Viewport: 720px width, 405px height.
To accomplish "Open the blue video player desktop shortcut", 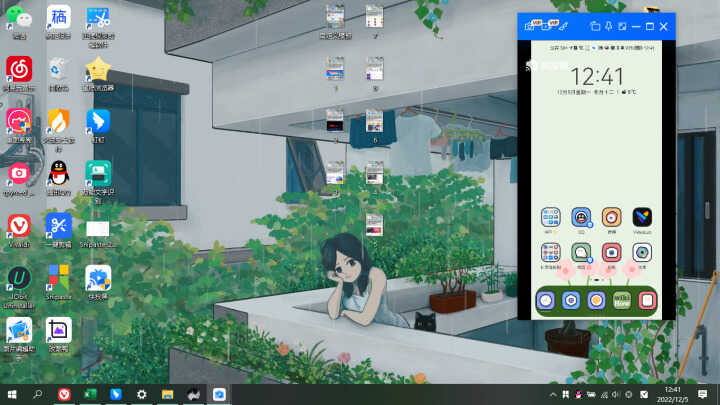I will point(98,278).
